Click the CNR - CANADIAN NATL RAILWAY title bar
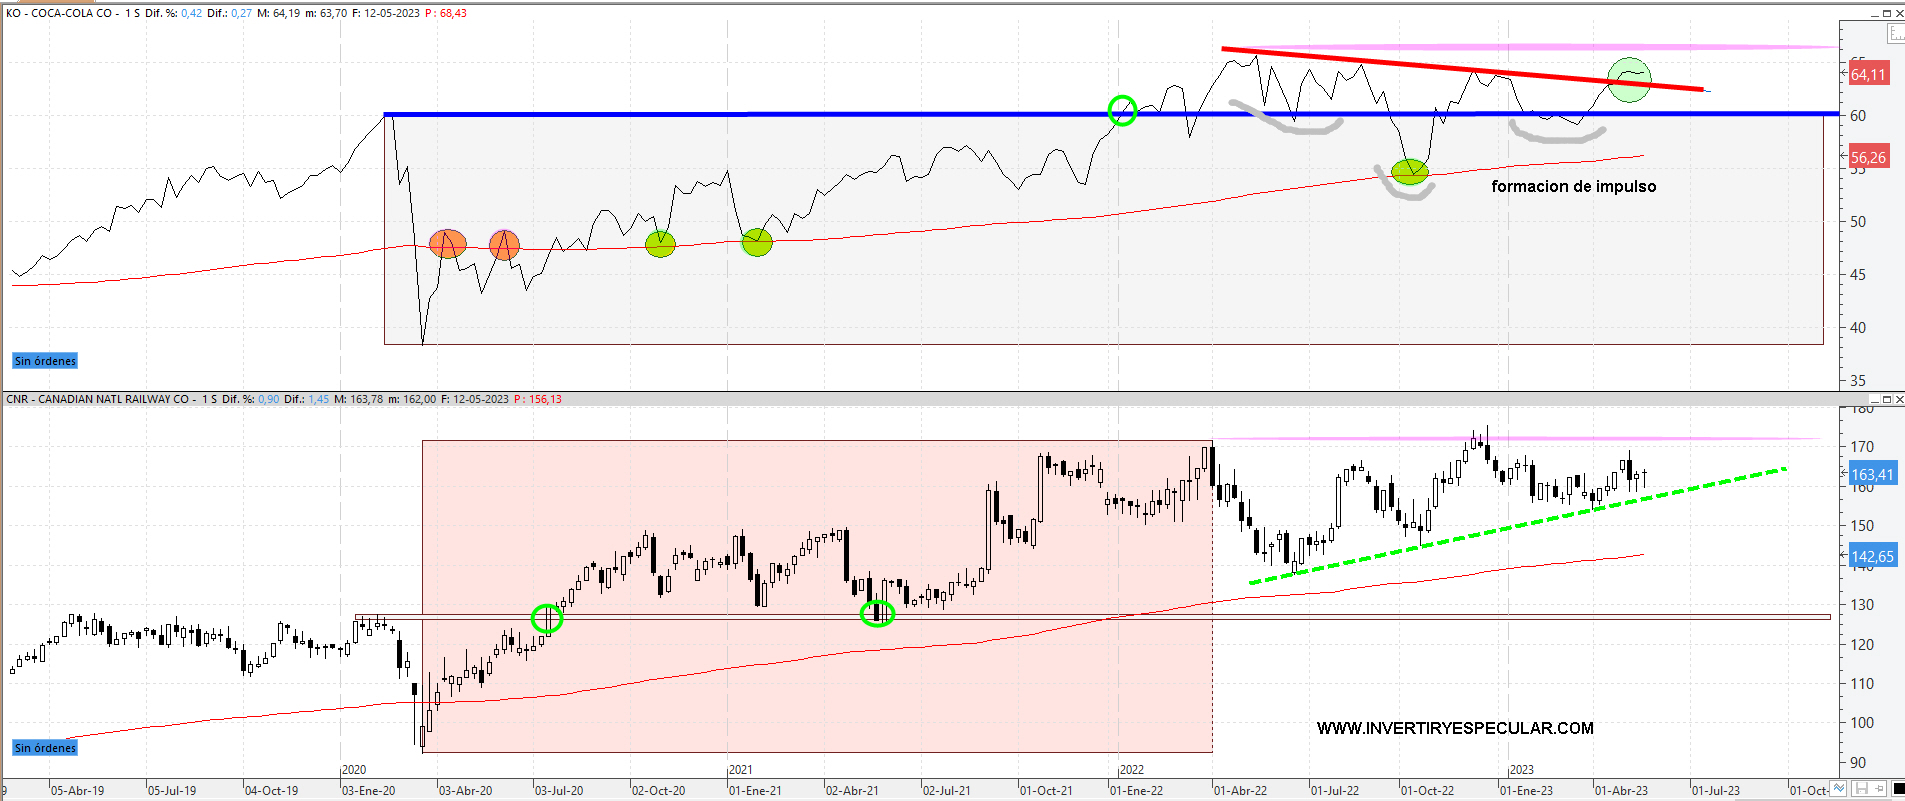1905x801 pixels. tap(98, 399)
